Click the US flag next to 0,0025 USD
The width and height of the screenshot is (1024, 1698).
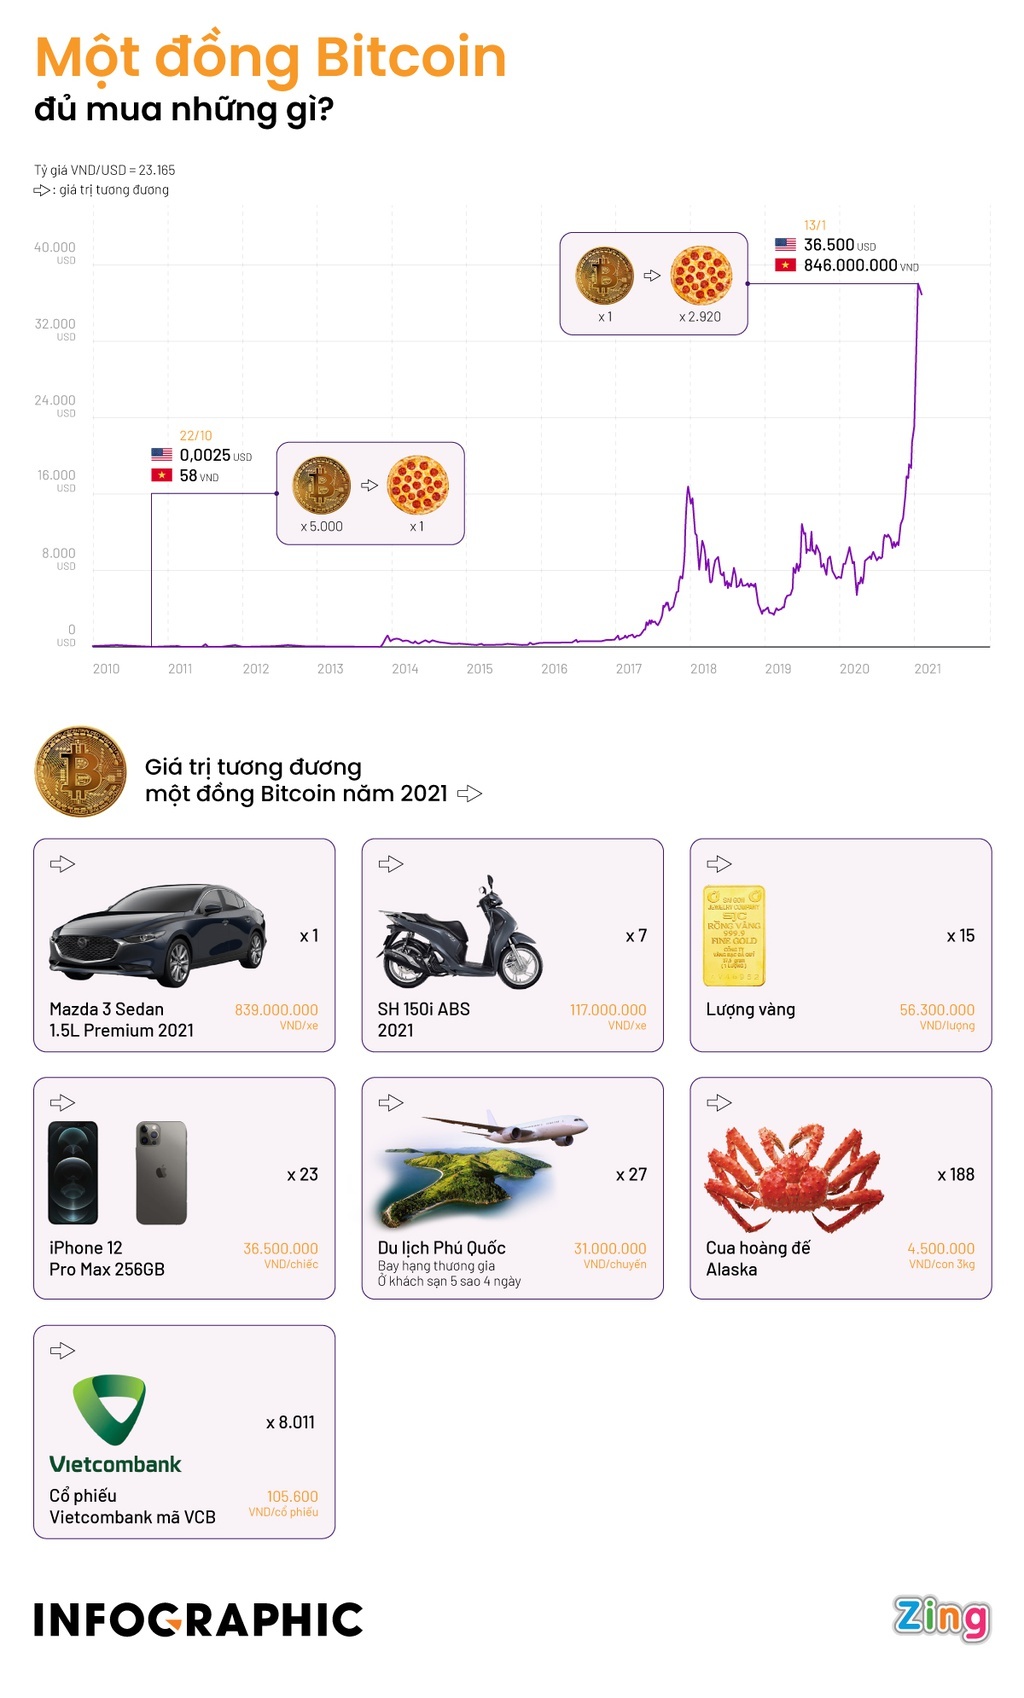point(161,455)
